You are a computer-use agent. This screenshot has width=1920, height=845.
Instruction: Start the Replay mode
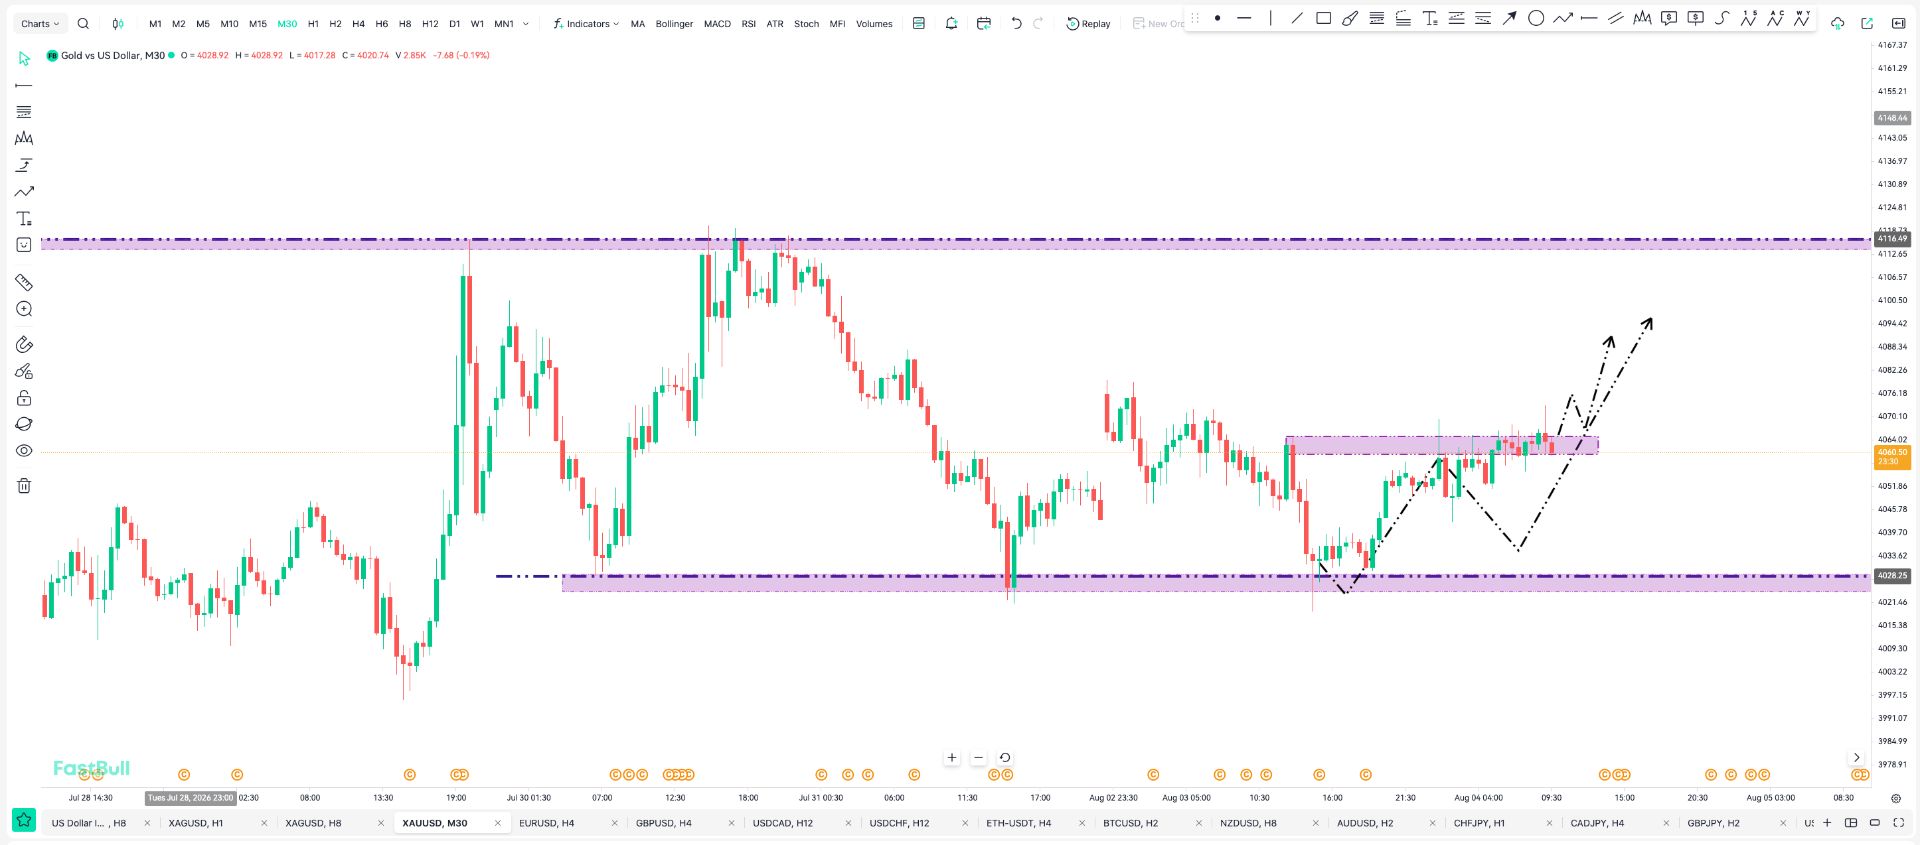pyautogui.click(x=1088, y=24)
